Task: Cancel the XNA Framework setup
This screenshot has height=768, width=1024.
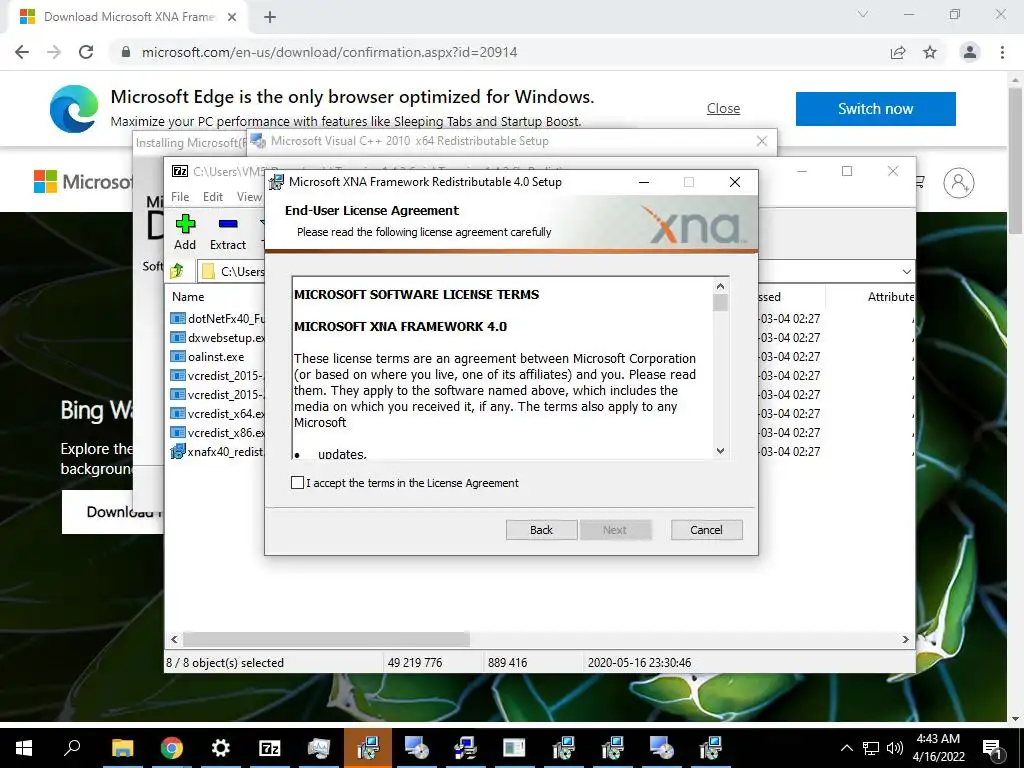Action: click(707, 530)
